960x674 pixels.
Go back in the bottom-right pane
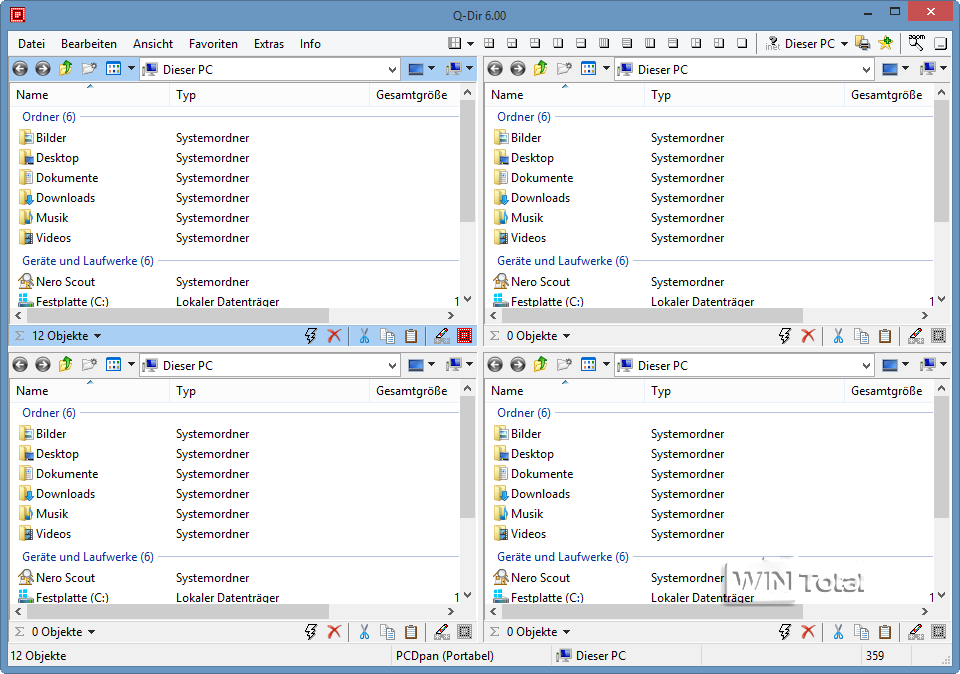(495, 365)
